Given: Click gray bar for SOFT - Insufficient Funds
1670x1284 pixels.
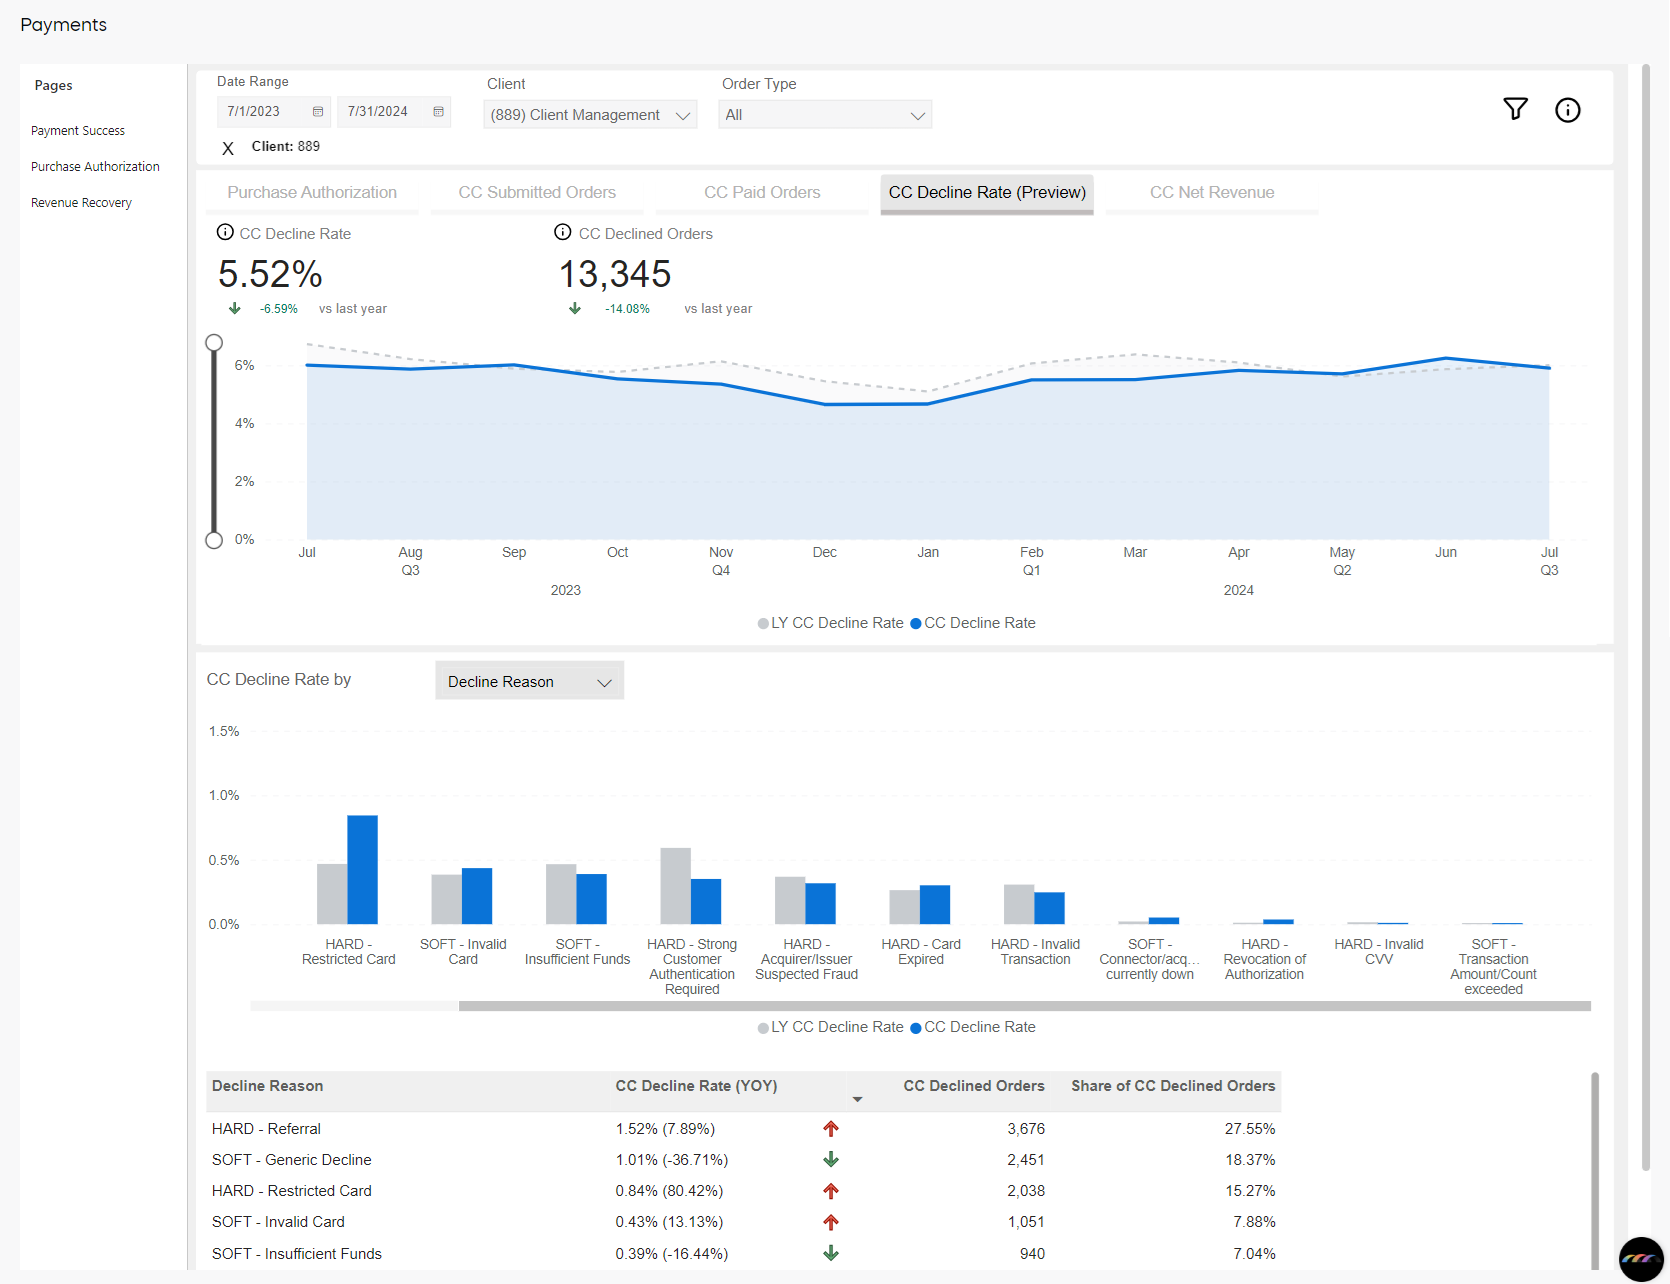Looking at the screenshot, I should point(561,894).
